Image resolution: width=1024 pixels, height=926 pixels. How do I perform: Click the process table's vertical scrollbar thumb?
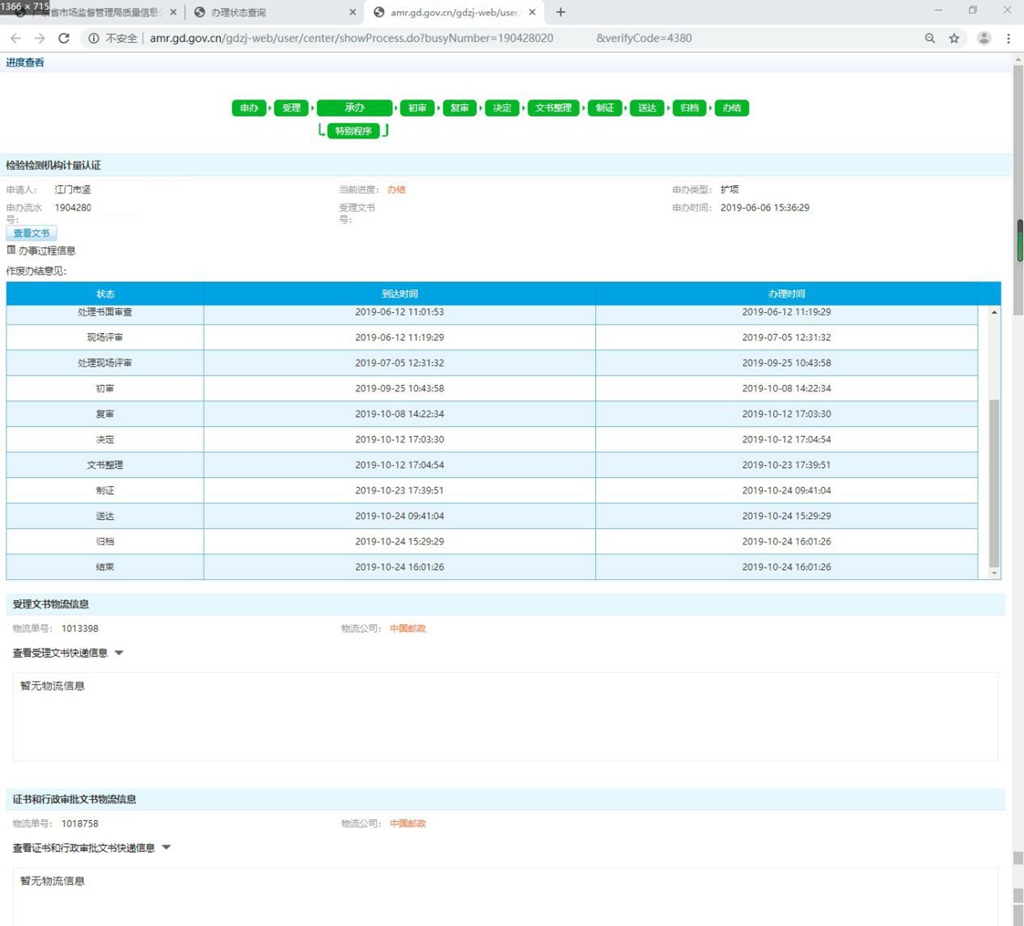(994, 480)
